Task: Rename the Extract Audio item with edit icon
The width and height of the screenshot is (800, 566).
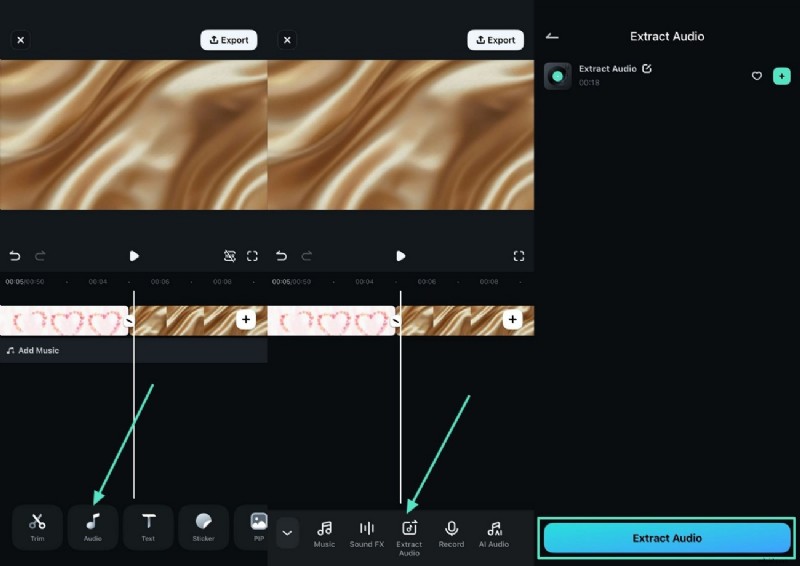Action: (x=647, y=68)
